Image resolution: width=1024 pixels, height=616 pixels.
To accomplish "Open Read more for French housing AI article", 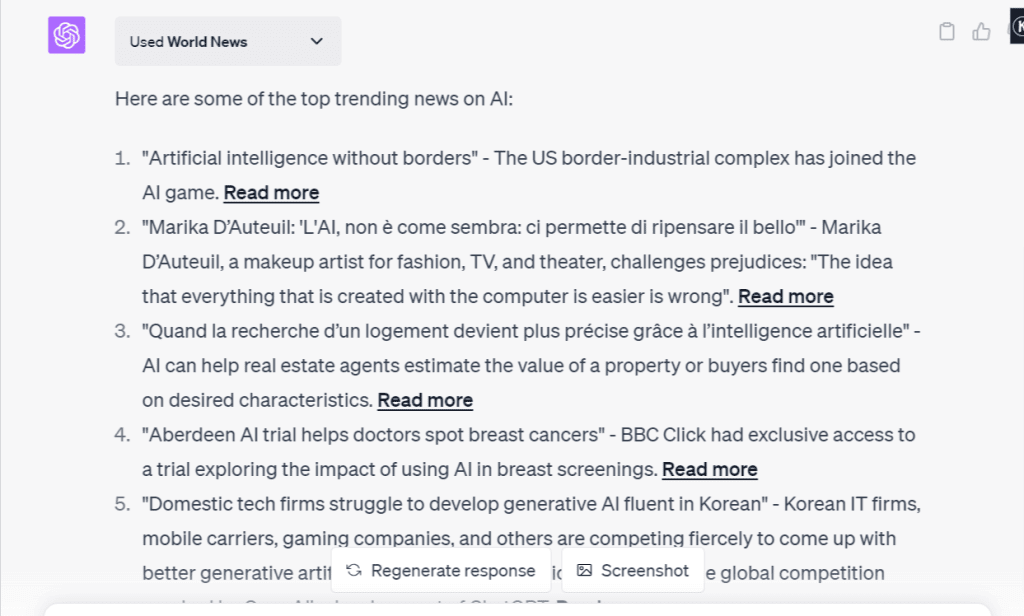I will (x=425, y=400).
